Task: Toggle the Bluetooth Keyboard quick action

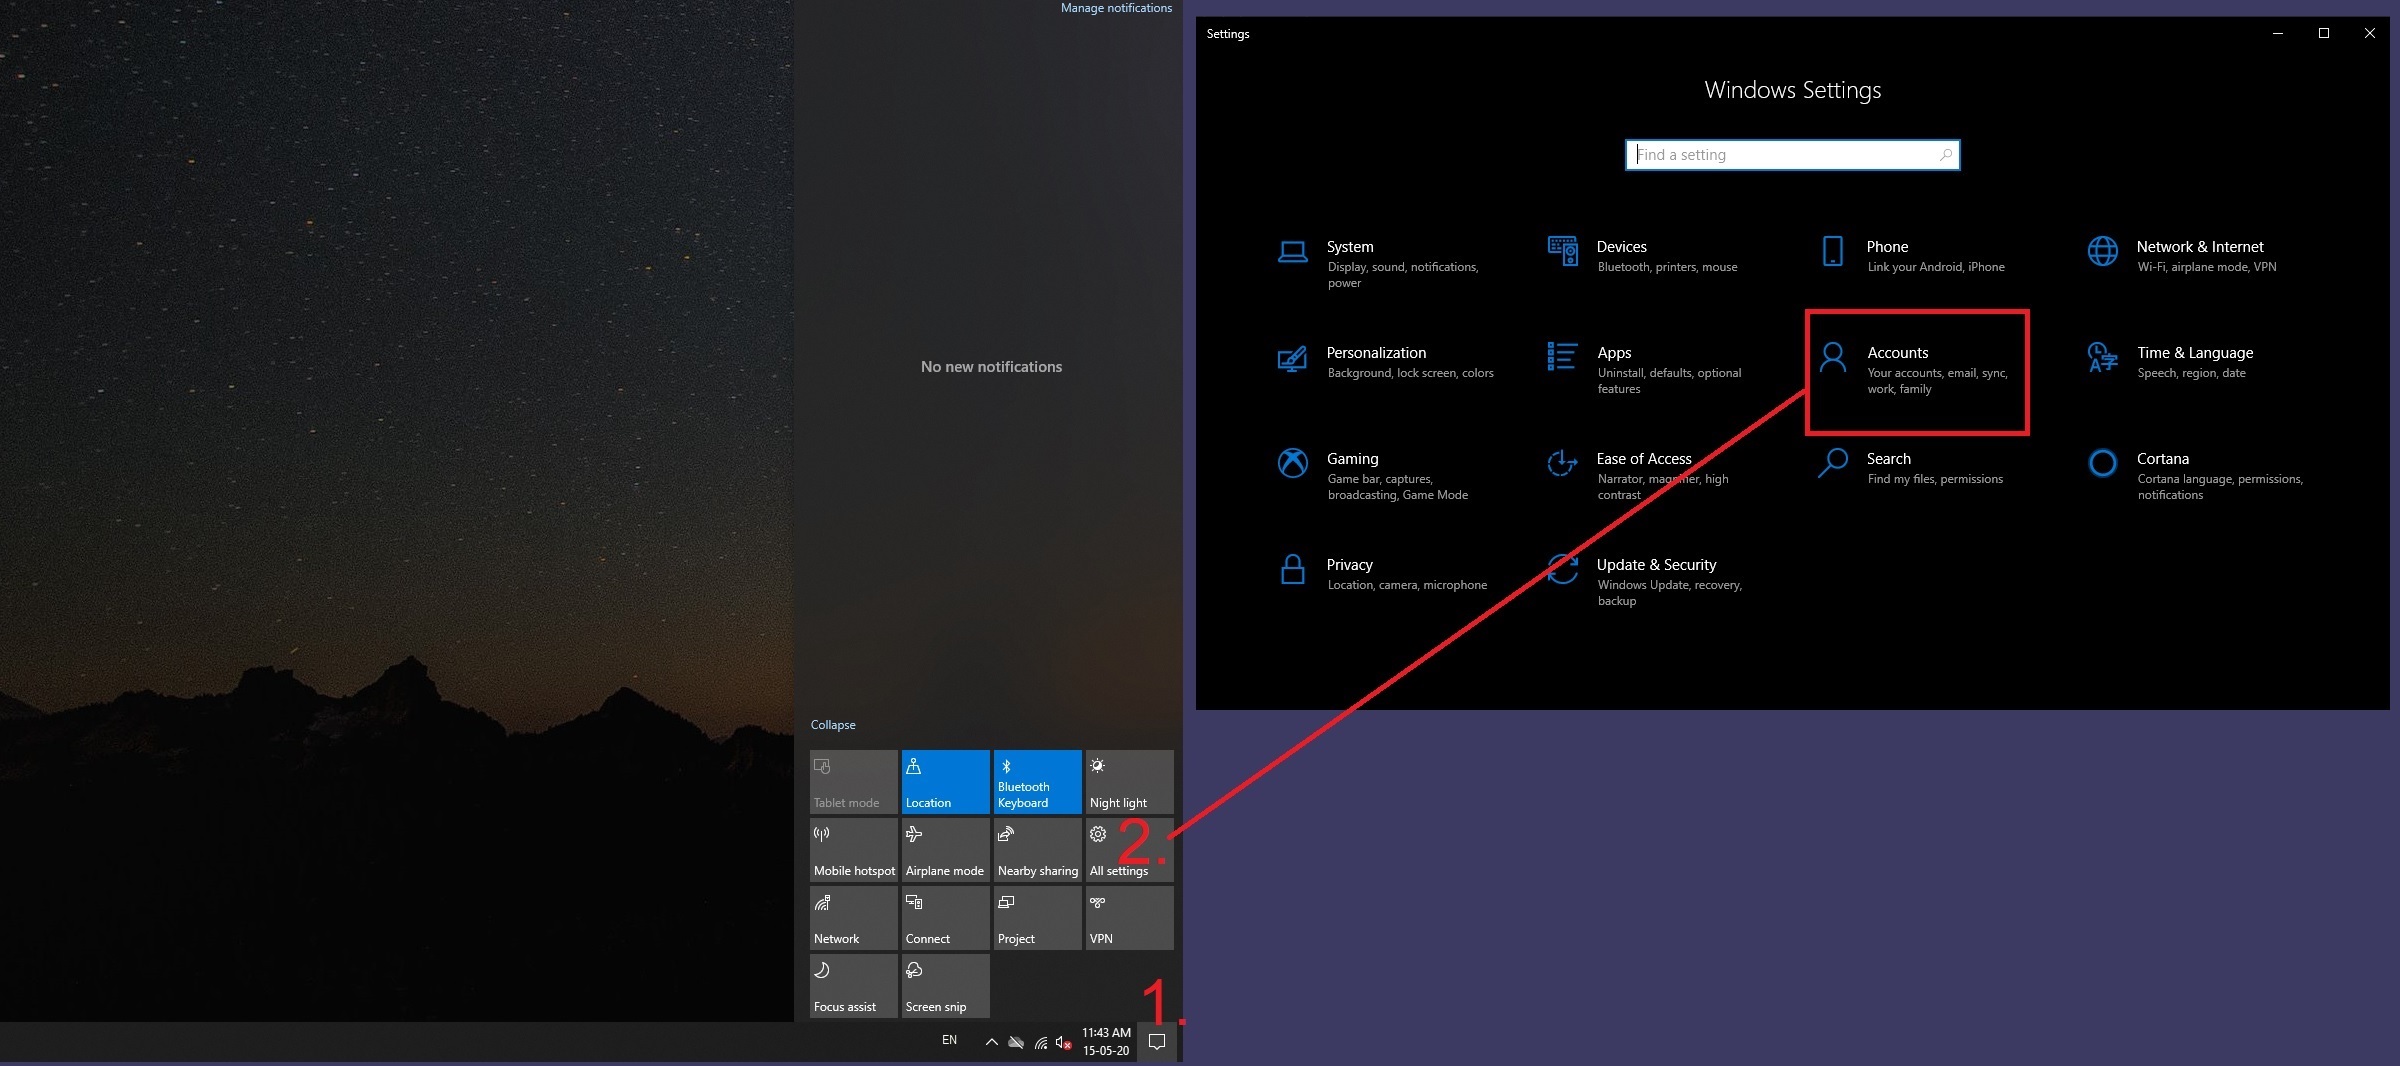Action: (1037, 782)
